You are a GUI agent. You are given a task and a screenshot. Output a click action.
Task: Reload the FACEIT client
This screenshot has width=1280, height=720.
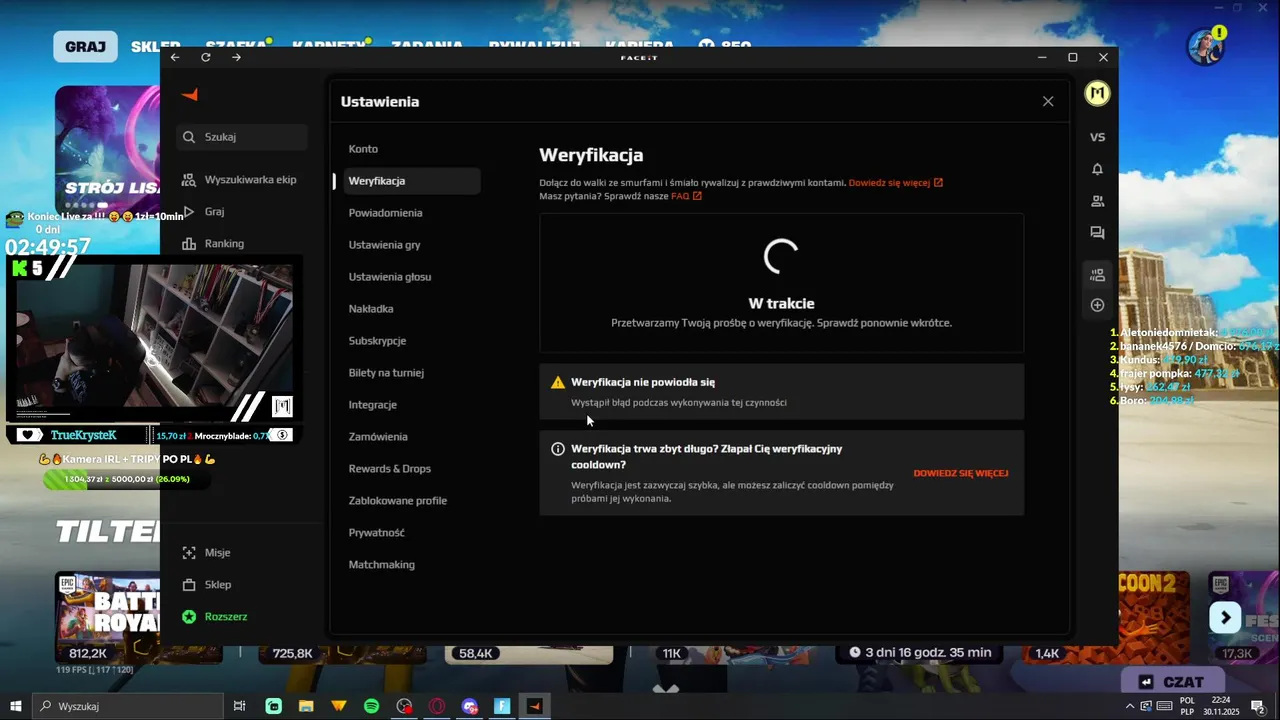[206, 58]
